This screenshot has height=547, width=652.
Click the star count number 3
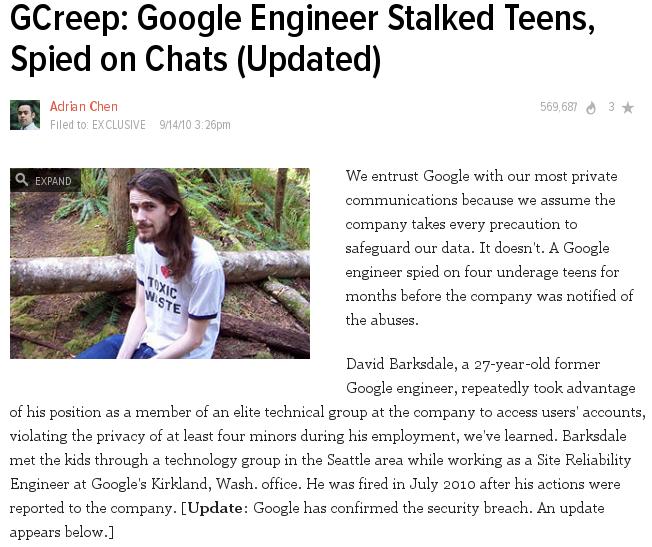click(611, 107)
